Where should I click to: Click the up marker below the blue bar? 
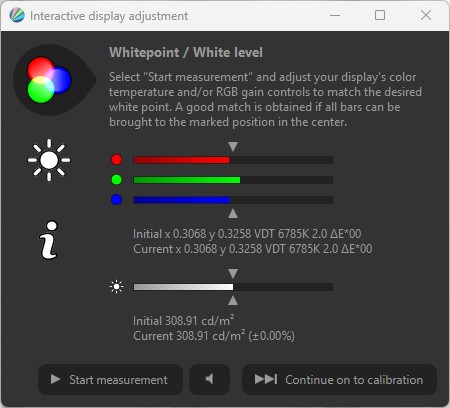[233, 213]
